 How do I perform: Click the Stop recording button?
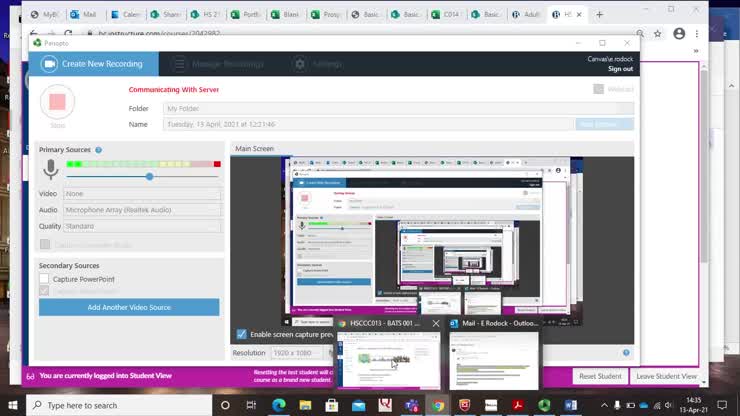click(x=57, y=102)
